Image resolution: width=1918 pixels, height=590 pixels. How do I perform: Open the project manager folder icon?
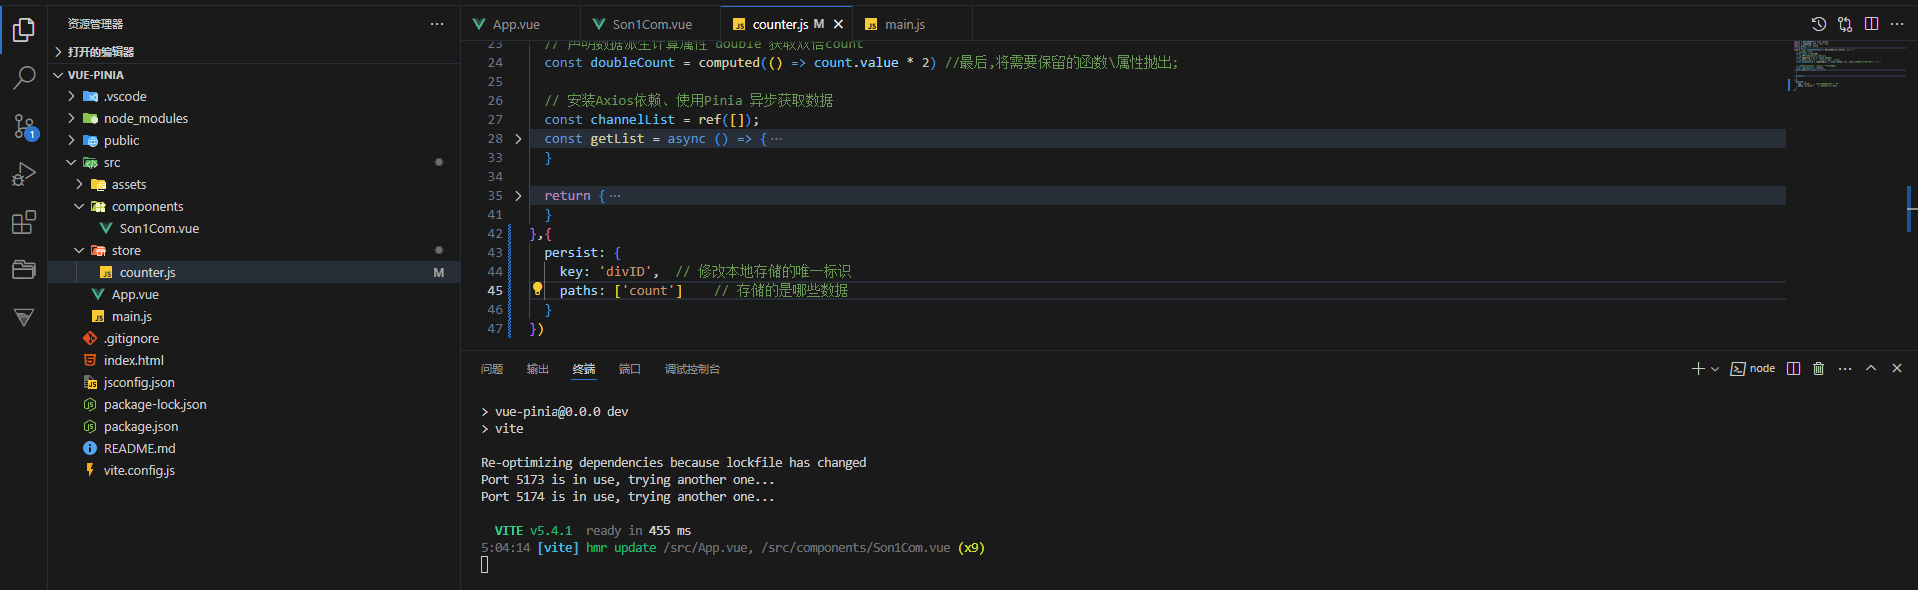(24, 269)
